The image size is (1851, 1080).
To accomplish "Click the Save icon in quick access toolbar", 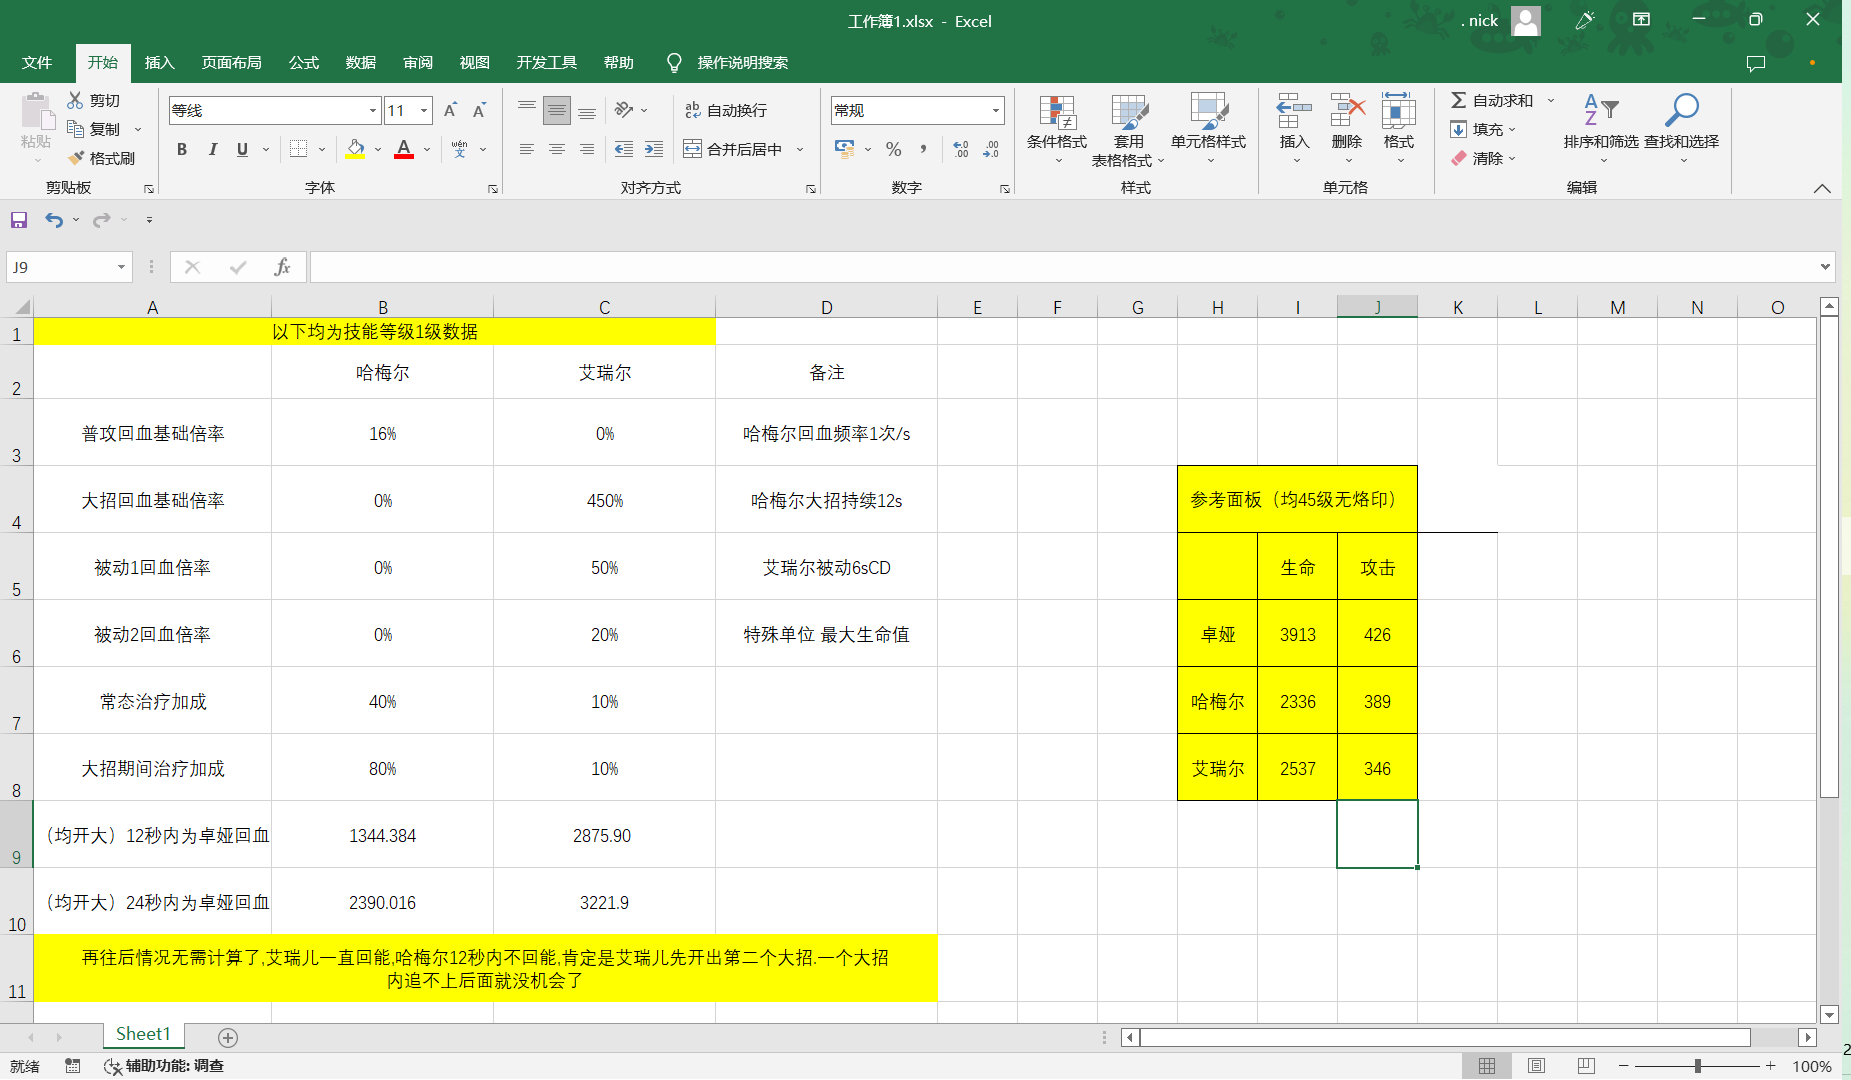I will coord(19,220).
